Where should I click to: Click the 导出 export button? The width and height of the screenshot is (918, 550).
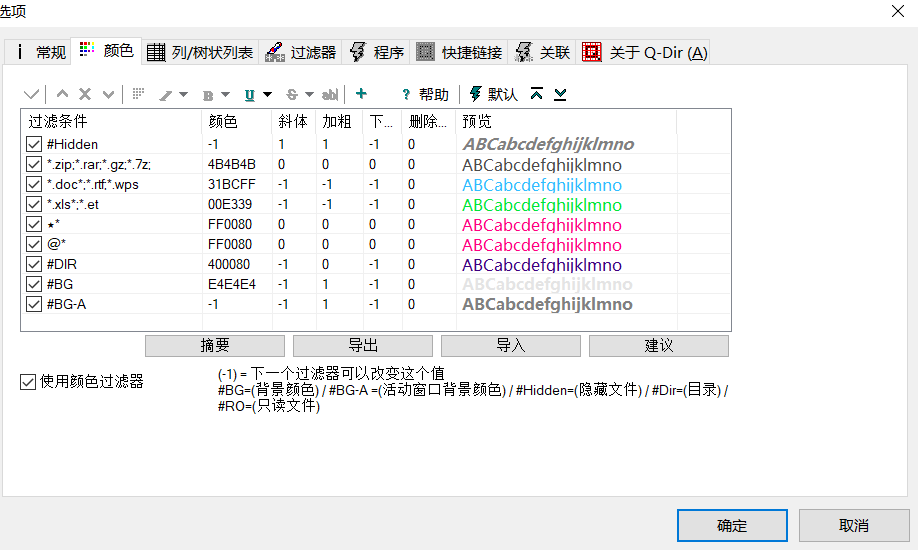click(x=363, y=346)
